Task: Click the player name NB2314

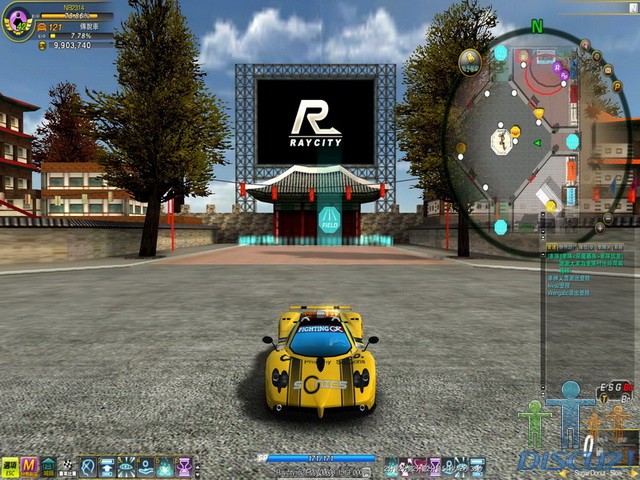Action: (x=74, y=8)
